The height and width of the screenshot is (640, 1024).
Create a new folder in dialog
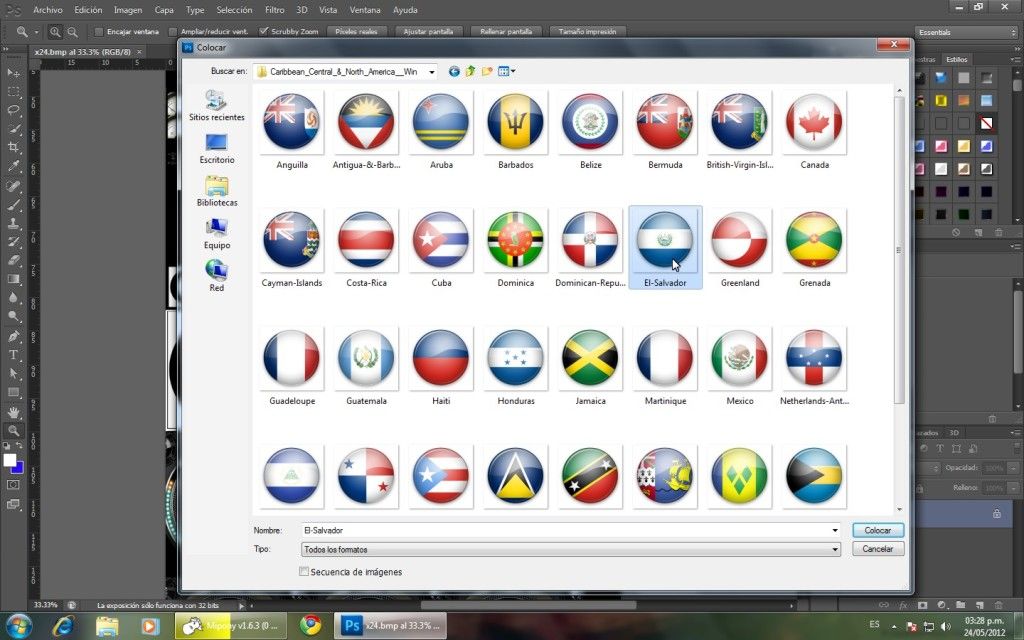tap(487, 71)
